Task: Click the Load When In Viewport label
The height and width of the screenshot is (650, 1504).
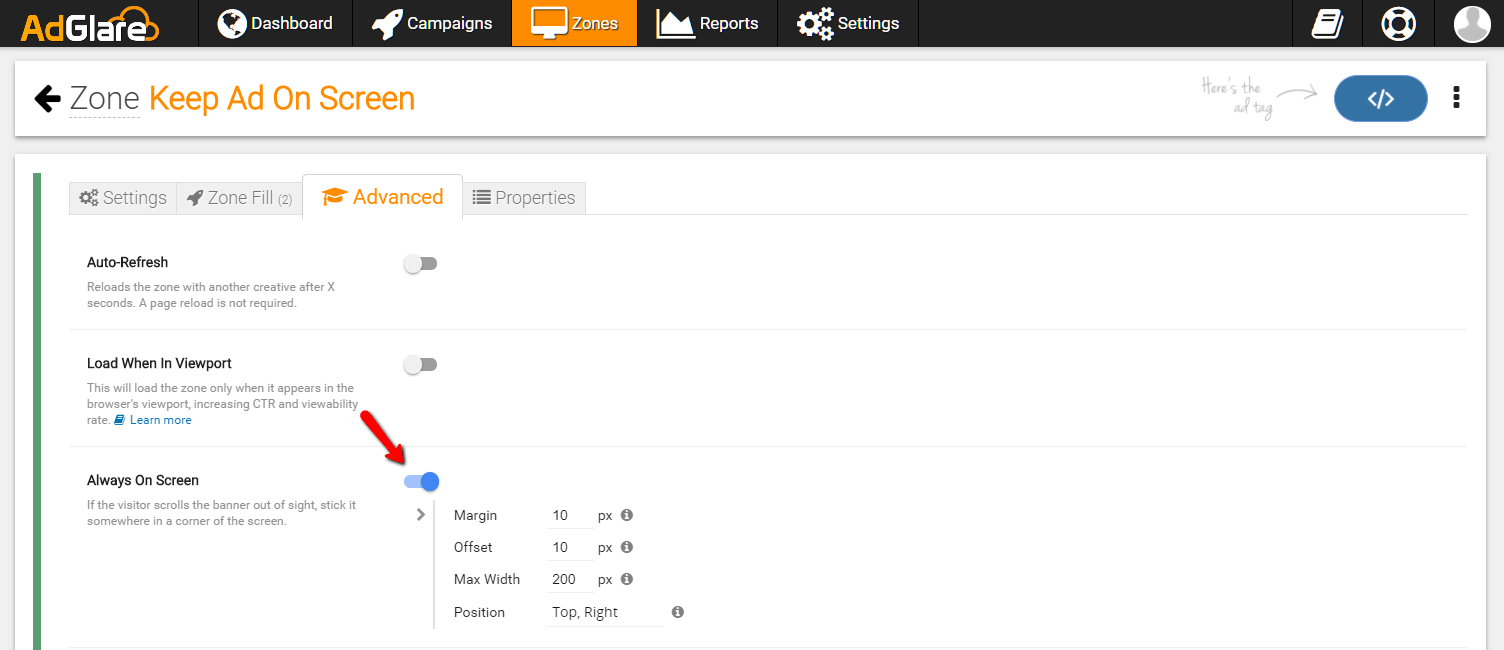Action: click(159, 363)
